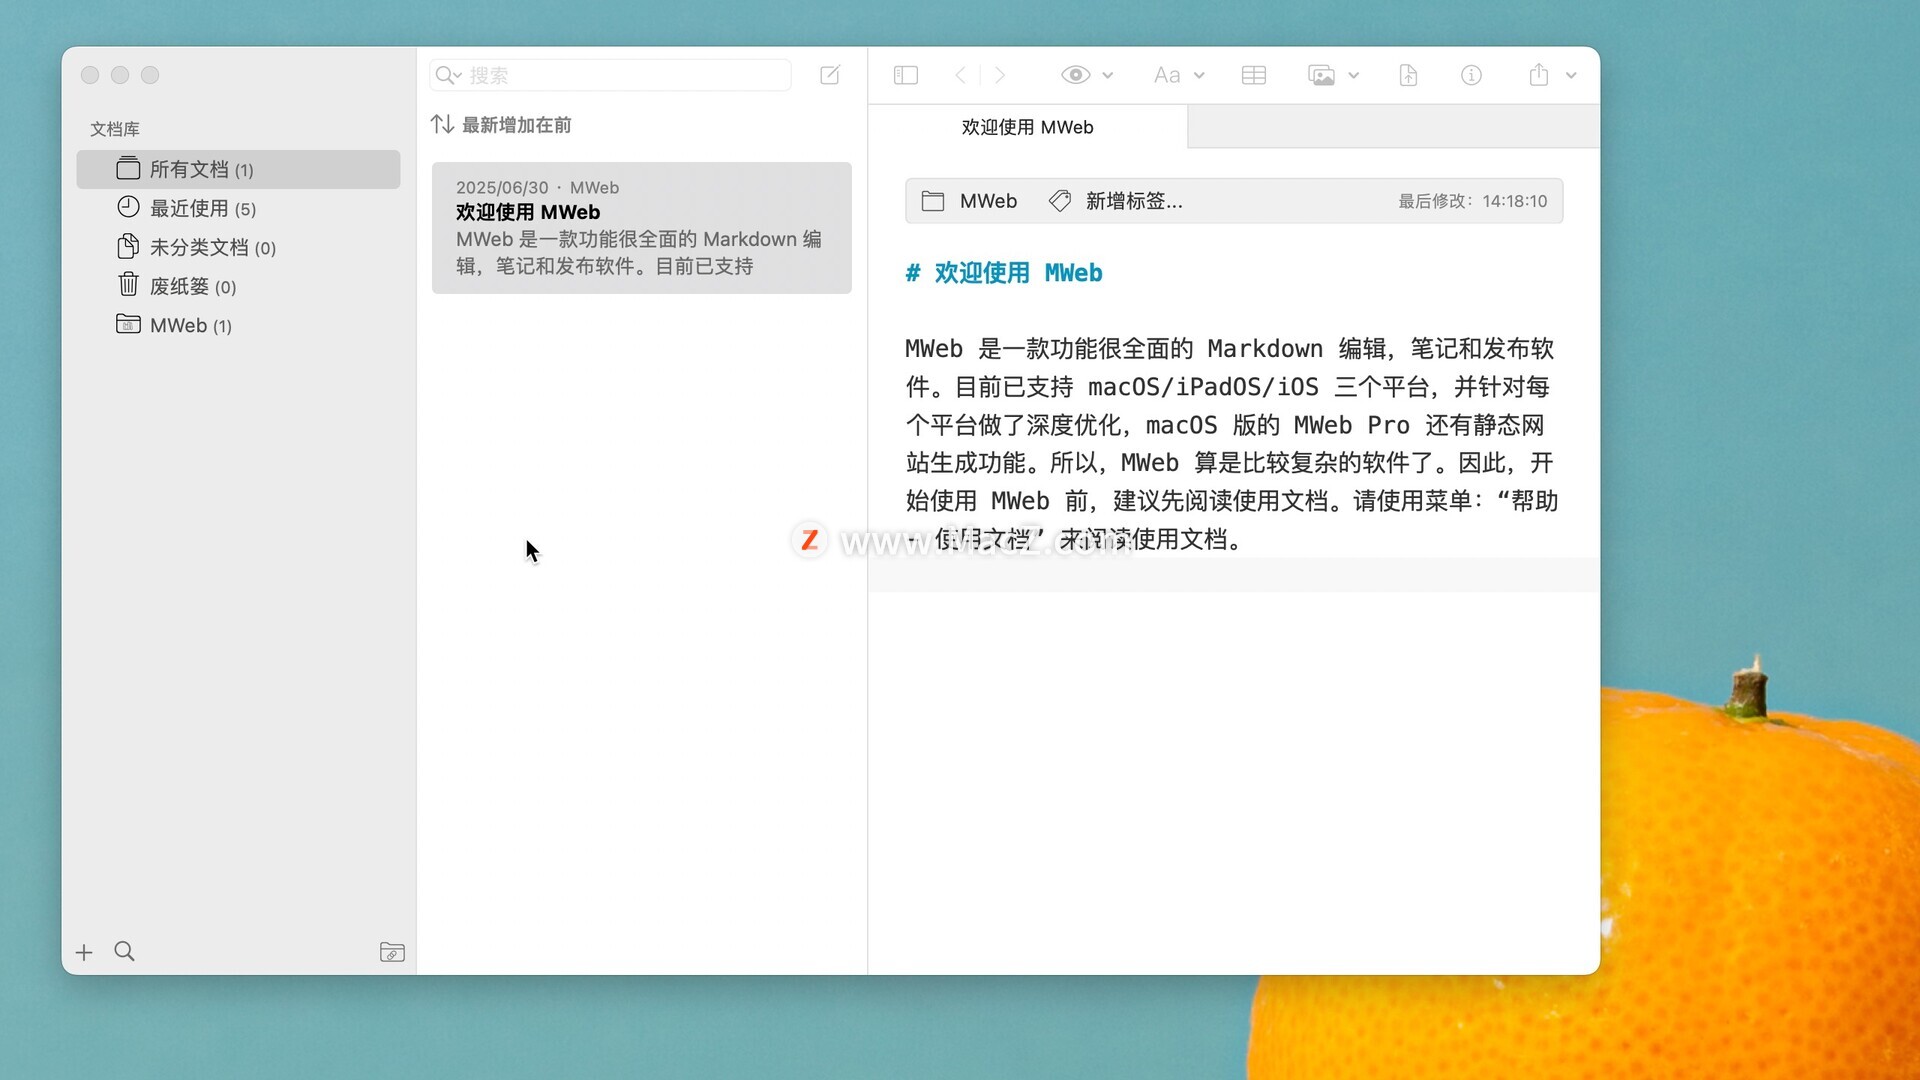Open the share icon
Viewport: 1920px width, 1080px height.
(x=1539, y=75)
